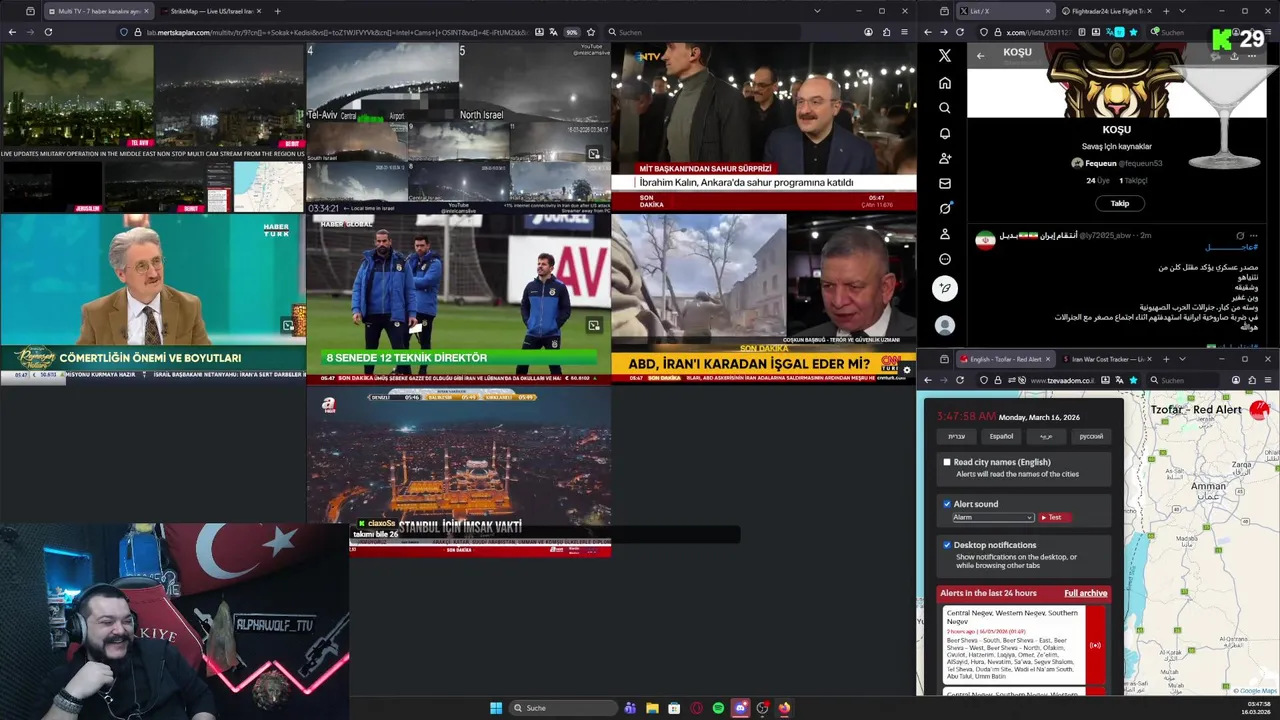Screen dimensions: 1280x720
Task: Switch Tzofar language to Español
Action: coord(1001,436)
